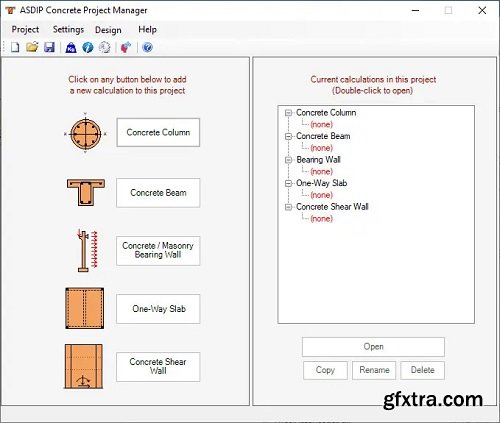The height and width of the screenshot is (423, 500).
Task: Select the Concrete Beam tree label
Action: 323,136
